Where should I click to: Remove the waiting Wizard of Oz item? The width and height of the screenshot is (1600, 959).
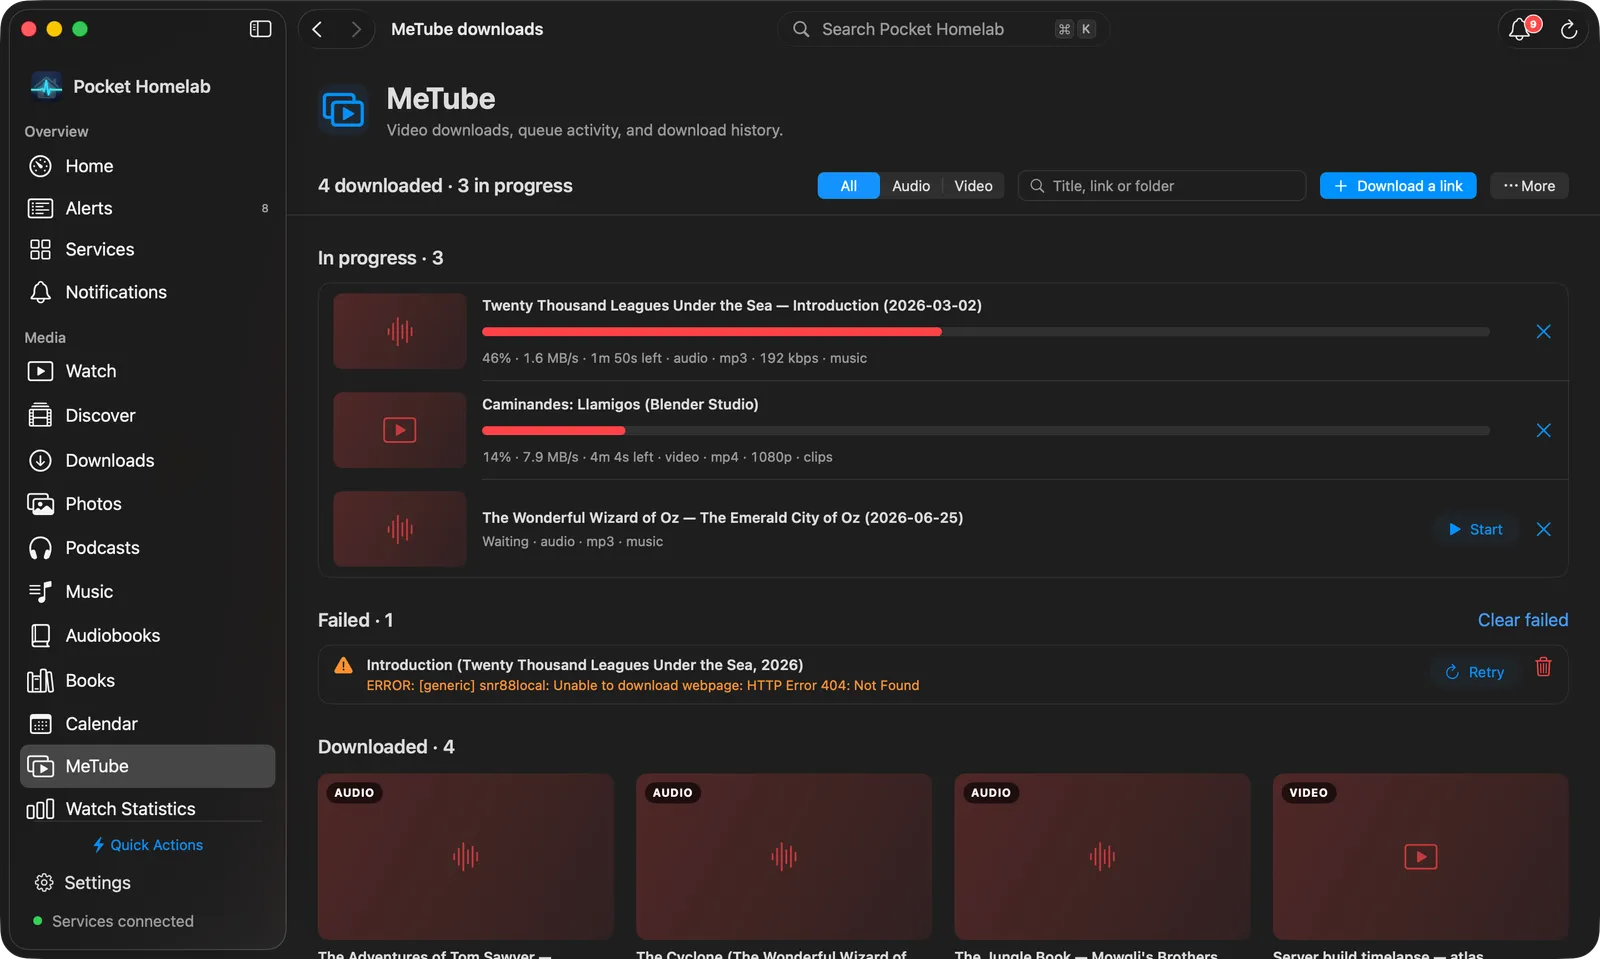[1543, 530]
